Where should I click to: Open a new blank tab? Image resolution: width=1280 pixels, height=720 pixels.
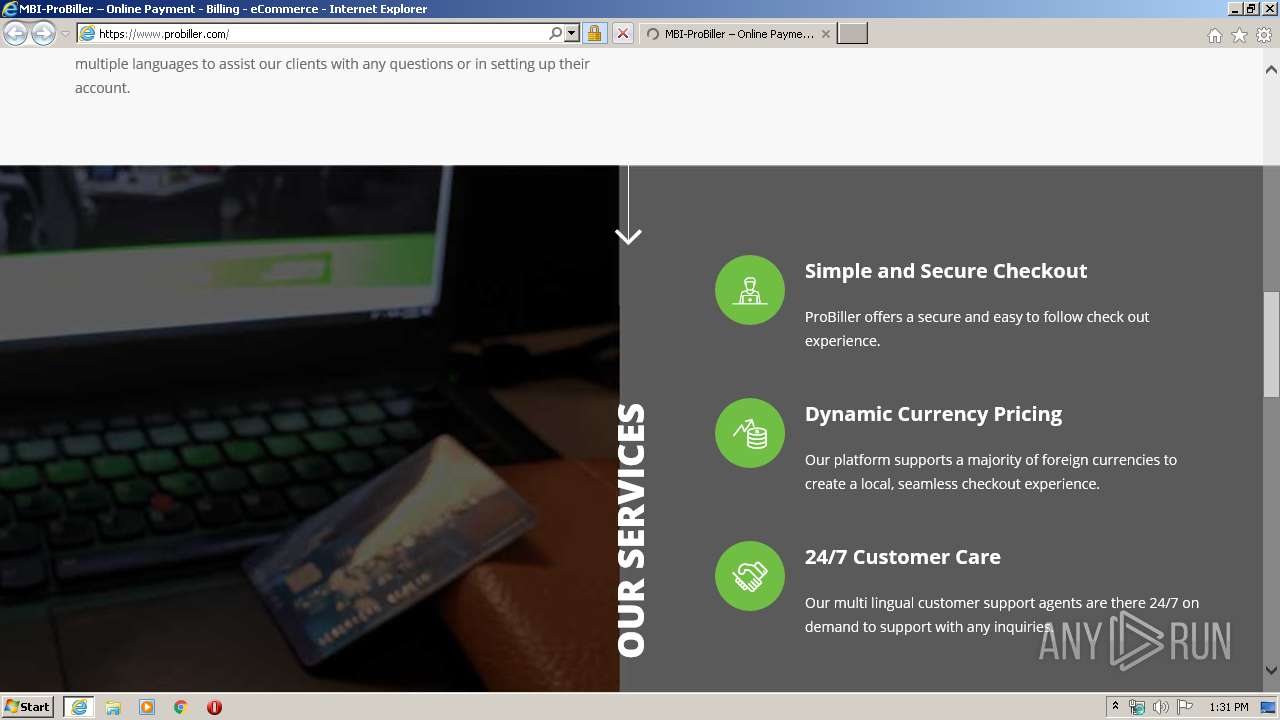(x=852, y=34)
